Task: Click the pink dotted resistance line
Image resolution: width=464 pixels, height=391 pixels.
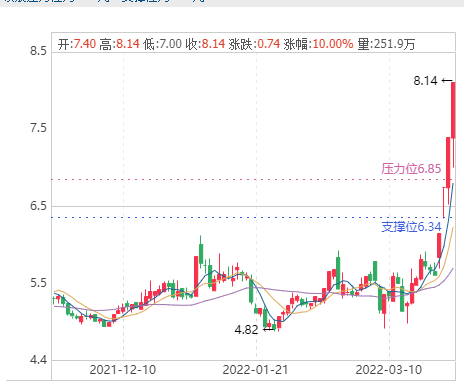Action: [253, 180]
